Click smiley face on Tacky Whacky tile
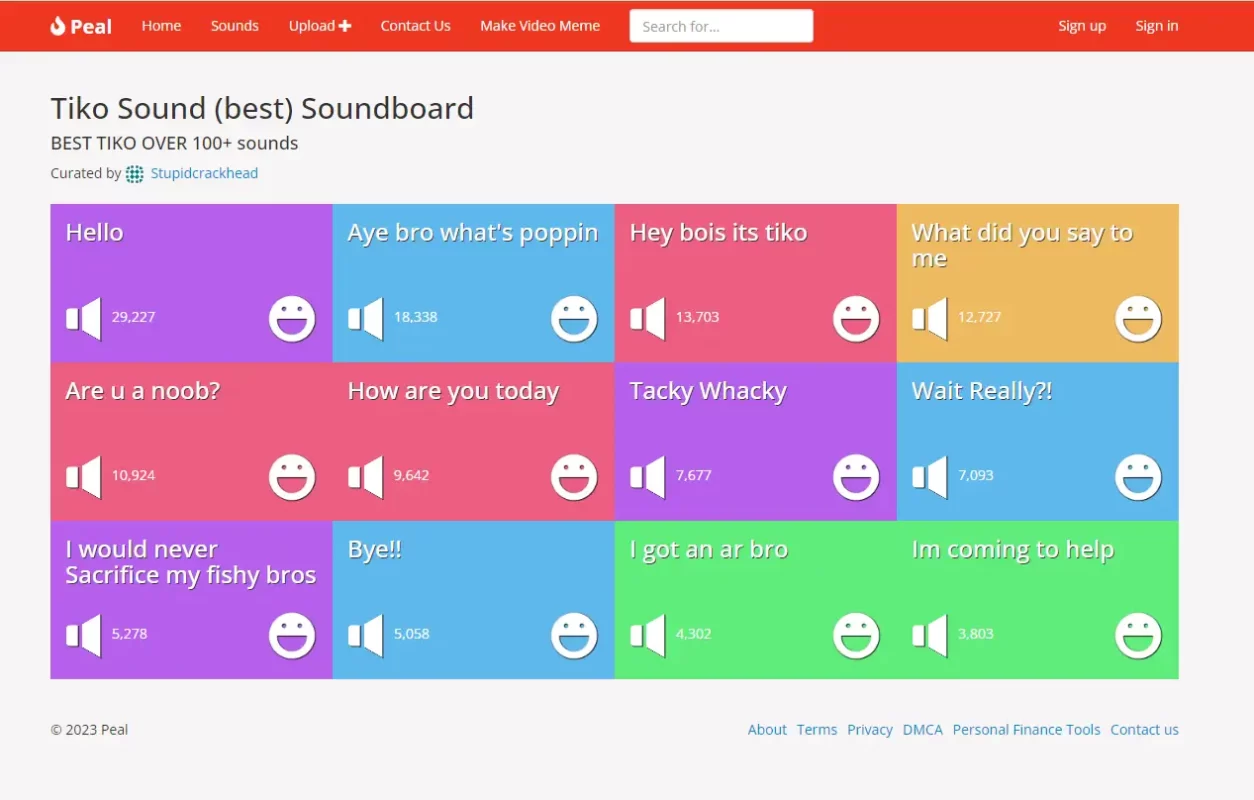Image resolution: width=1254 pixels, height=800 pixels. (x=856, y=477)
